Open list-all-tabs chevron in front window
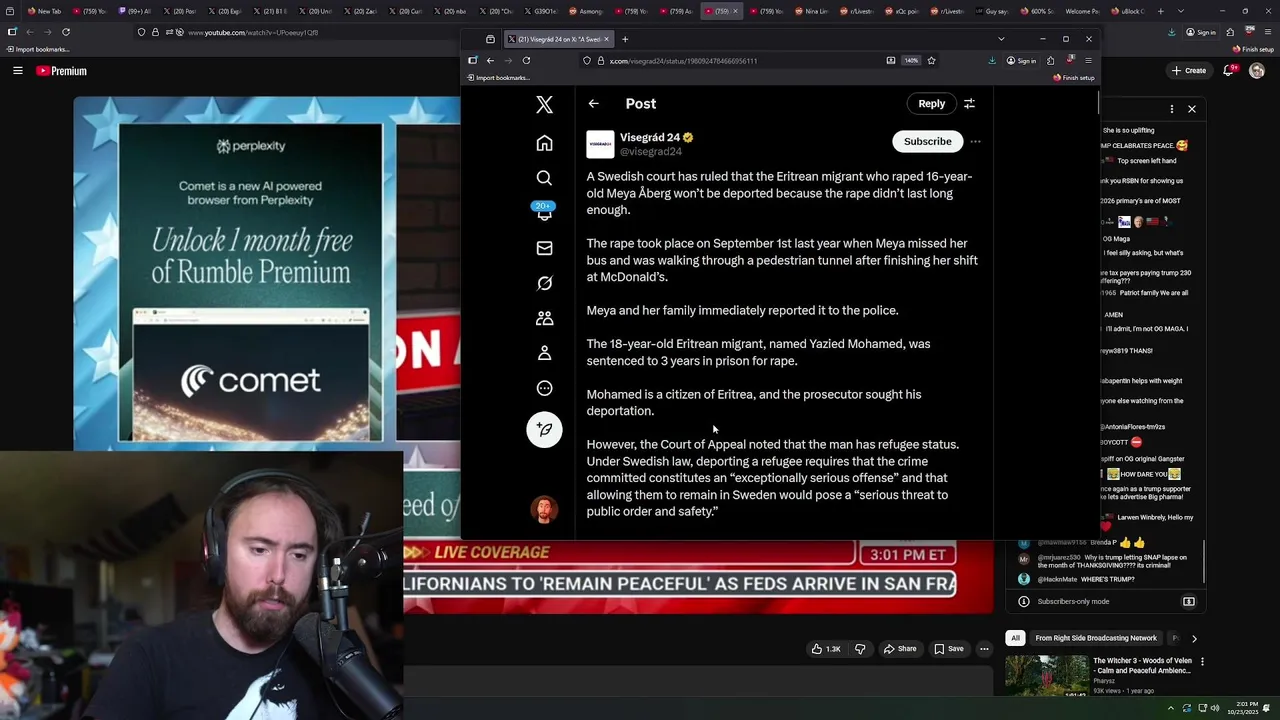Image resolution: width=1280 pixels, height=720 pixels. click(x=1001, y=39)
